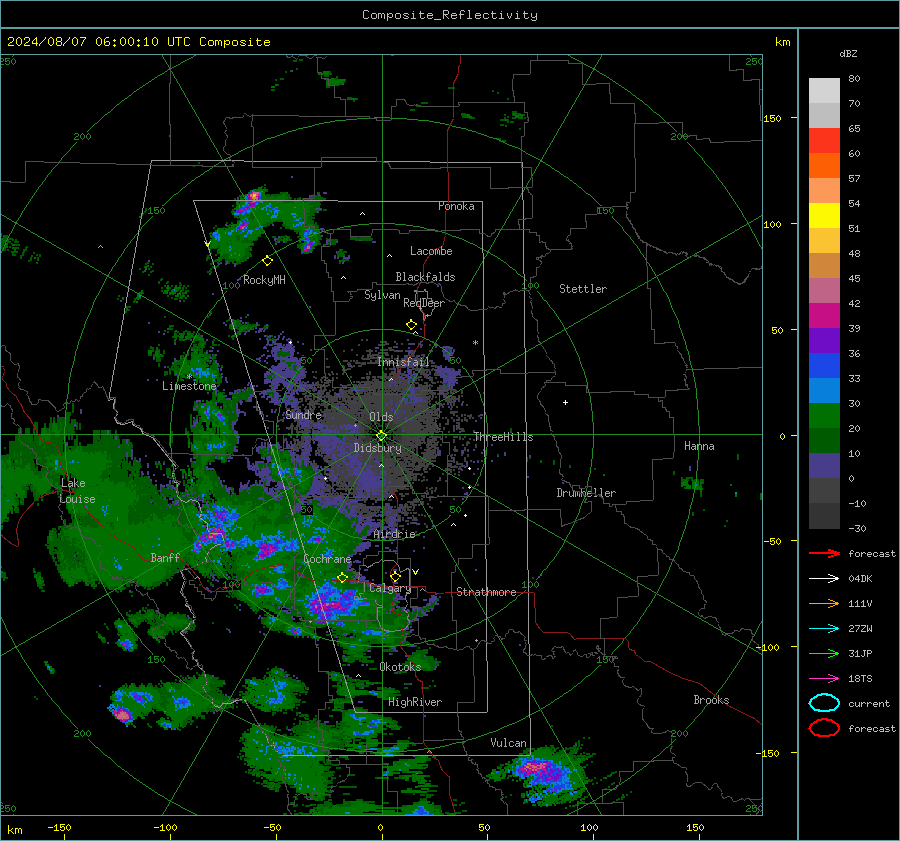This screenshot has height=841, width=900.
Task: Click the Sundre label
Action: click(x=304, y=415)
